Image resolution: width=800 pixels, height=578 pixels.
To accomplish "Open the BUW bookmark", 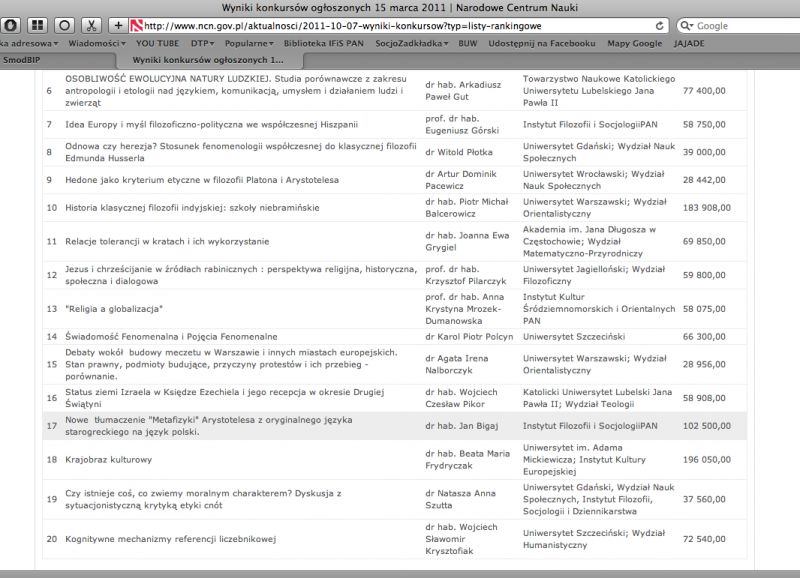I will 467,43.
